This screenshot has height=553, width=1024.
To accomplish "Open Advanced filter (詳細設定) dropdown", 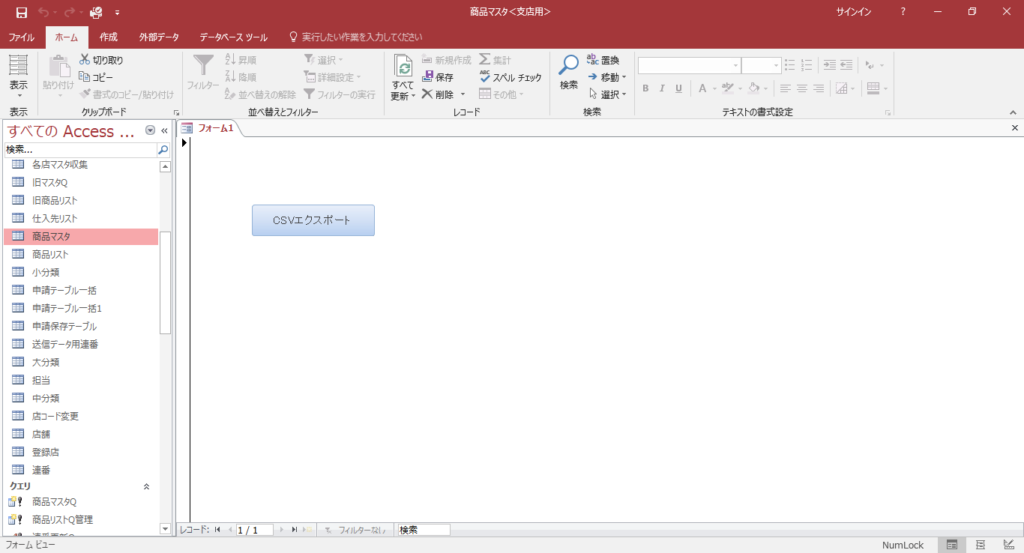I will [332, 77].
